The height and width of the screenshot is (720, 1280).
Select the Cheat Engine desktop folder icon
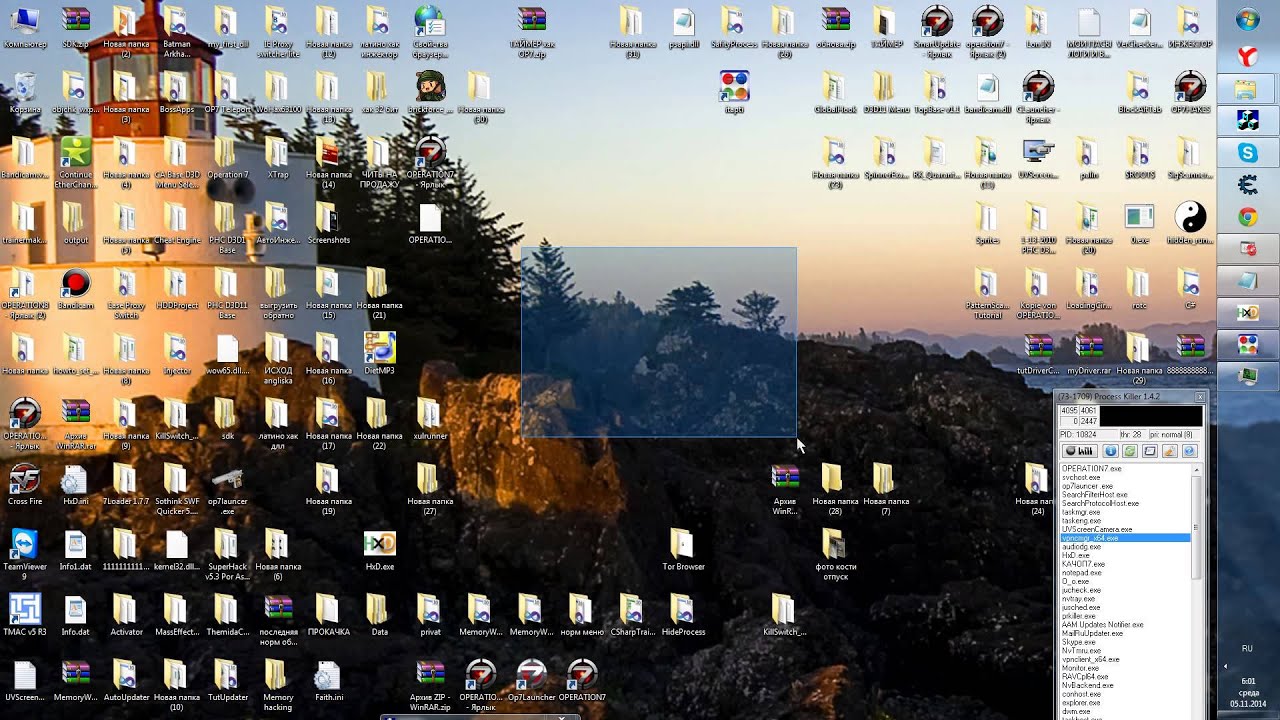tap(176, 222)
